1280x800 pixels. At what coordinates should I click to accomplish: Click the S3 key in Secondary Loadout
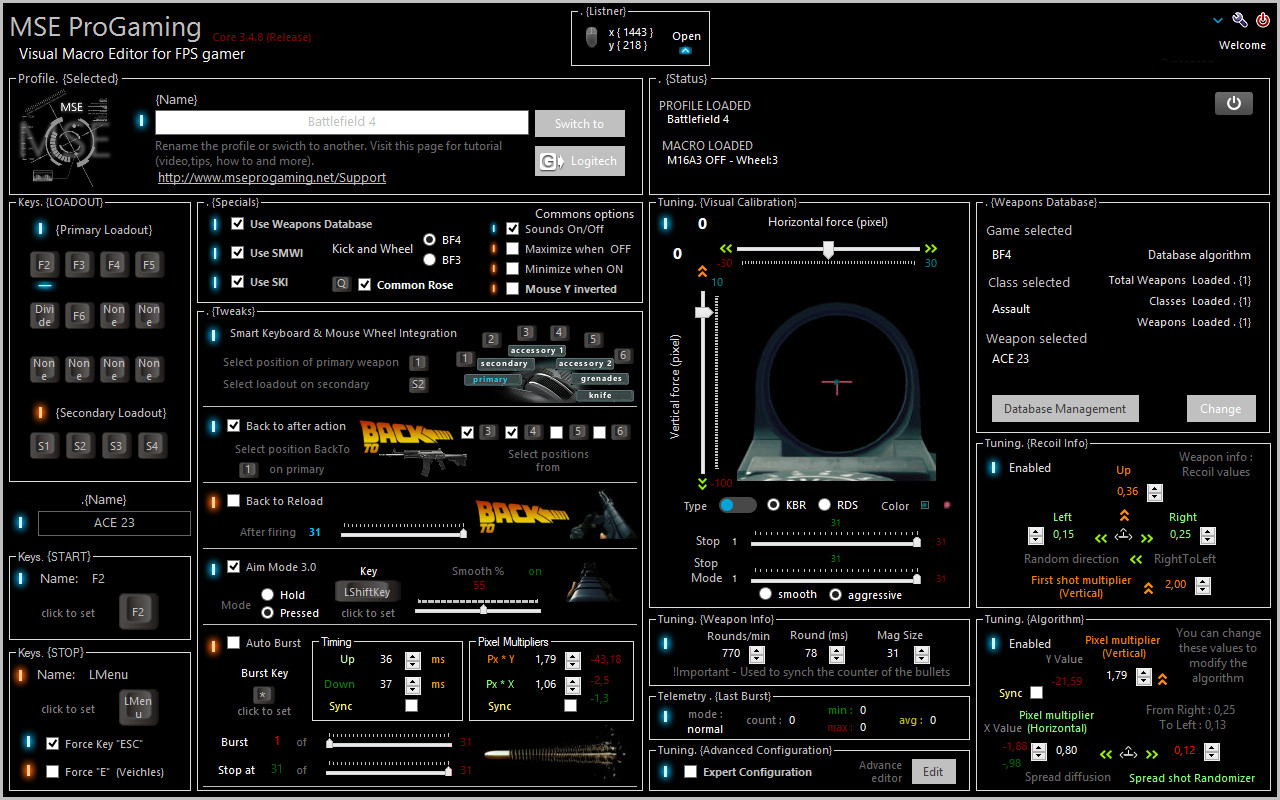click(115, 446)
